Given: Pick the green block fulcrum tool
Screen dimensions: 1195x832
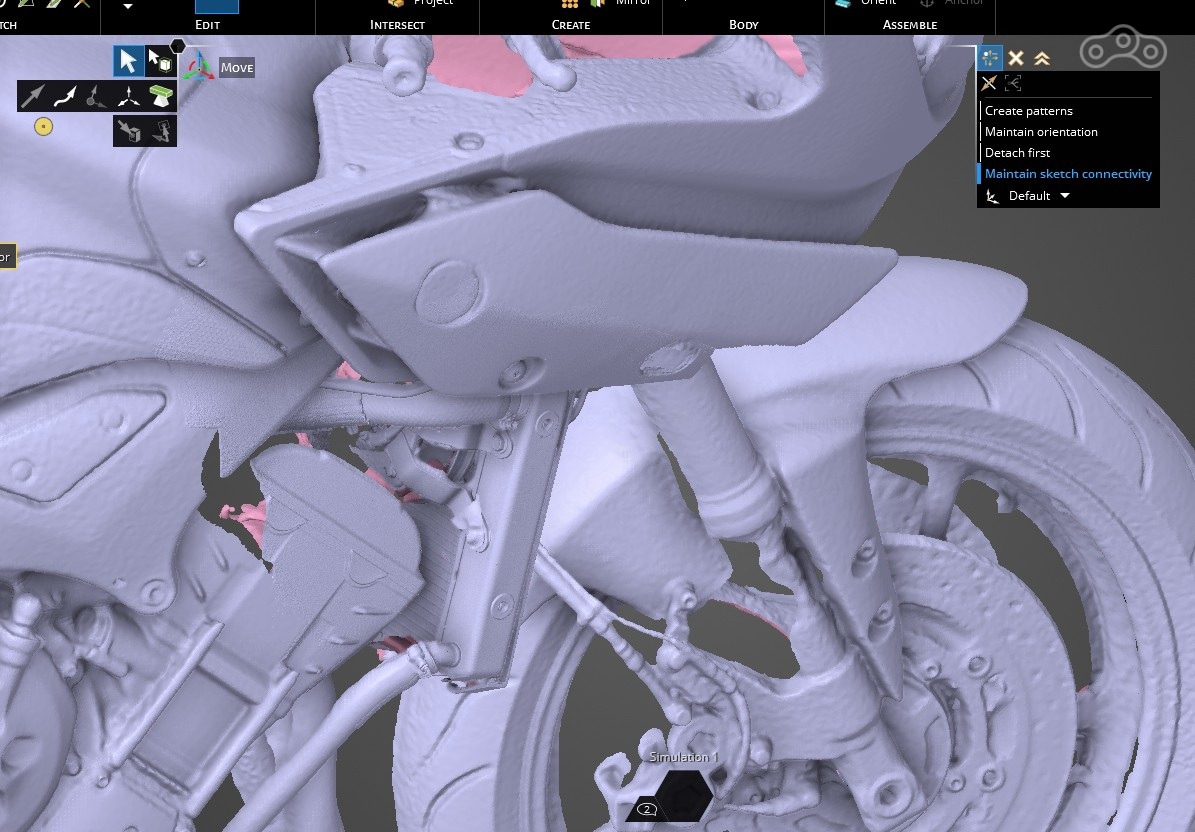Looking at the screenshot, I should pos(160,96).
